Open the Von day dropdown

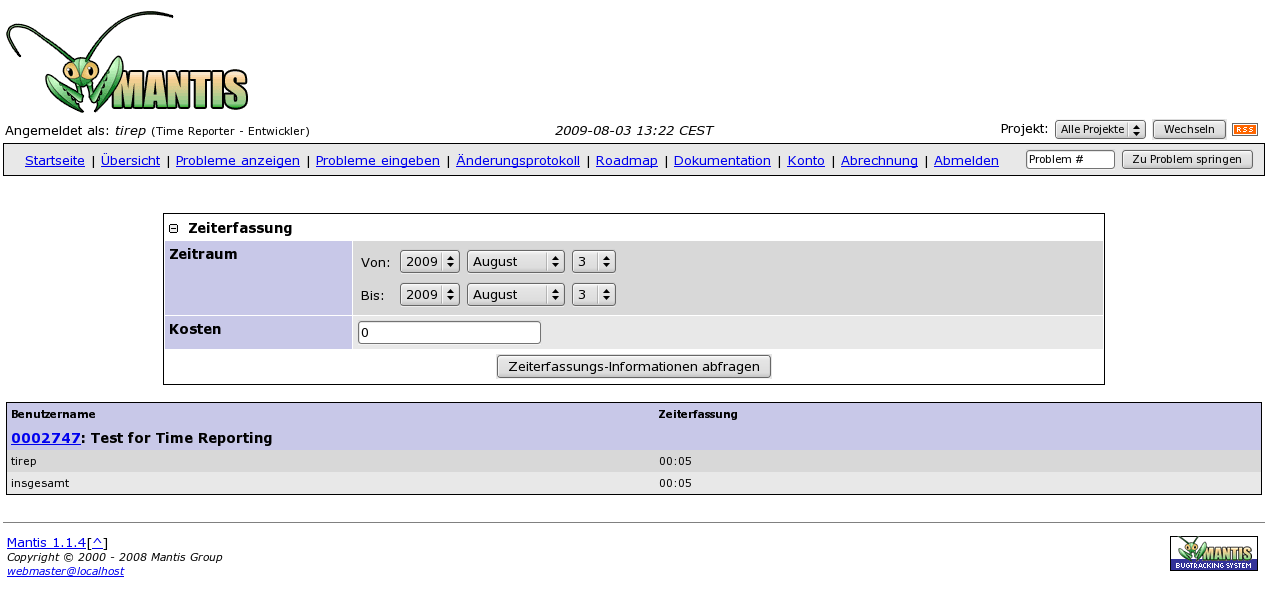click(593, 262)
